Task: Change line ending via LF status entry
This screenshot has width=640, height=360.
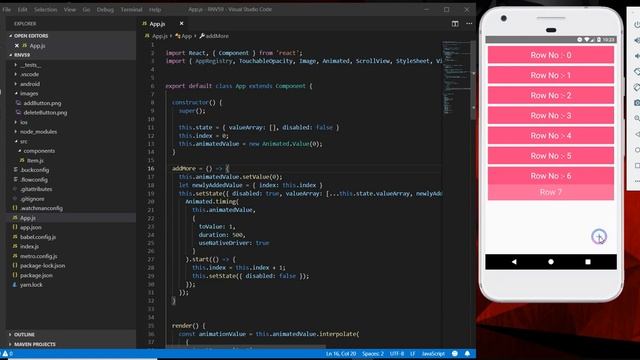Action: [x=413, y=353]
